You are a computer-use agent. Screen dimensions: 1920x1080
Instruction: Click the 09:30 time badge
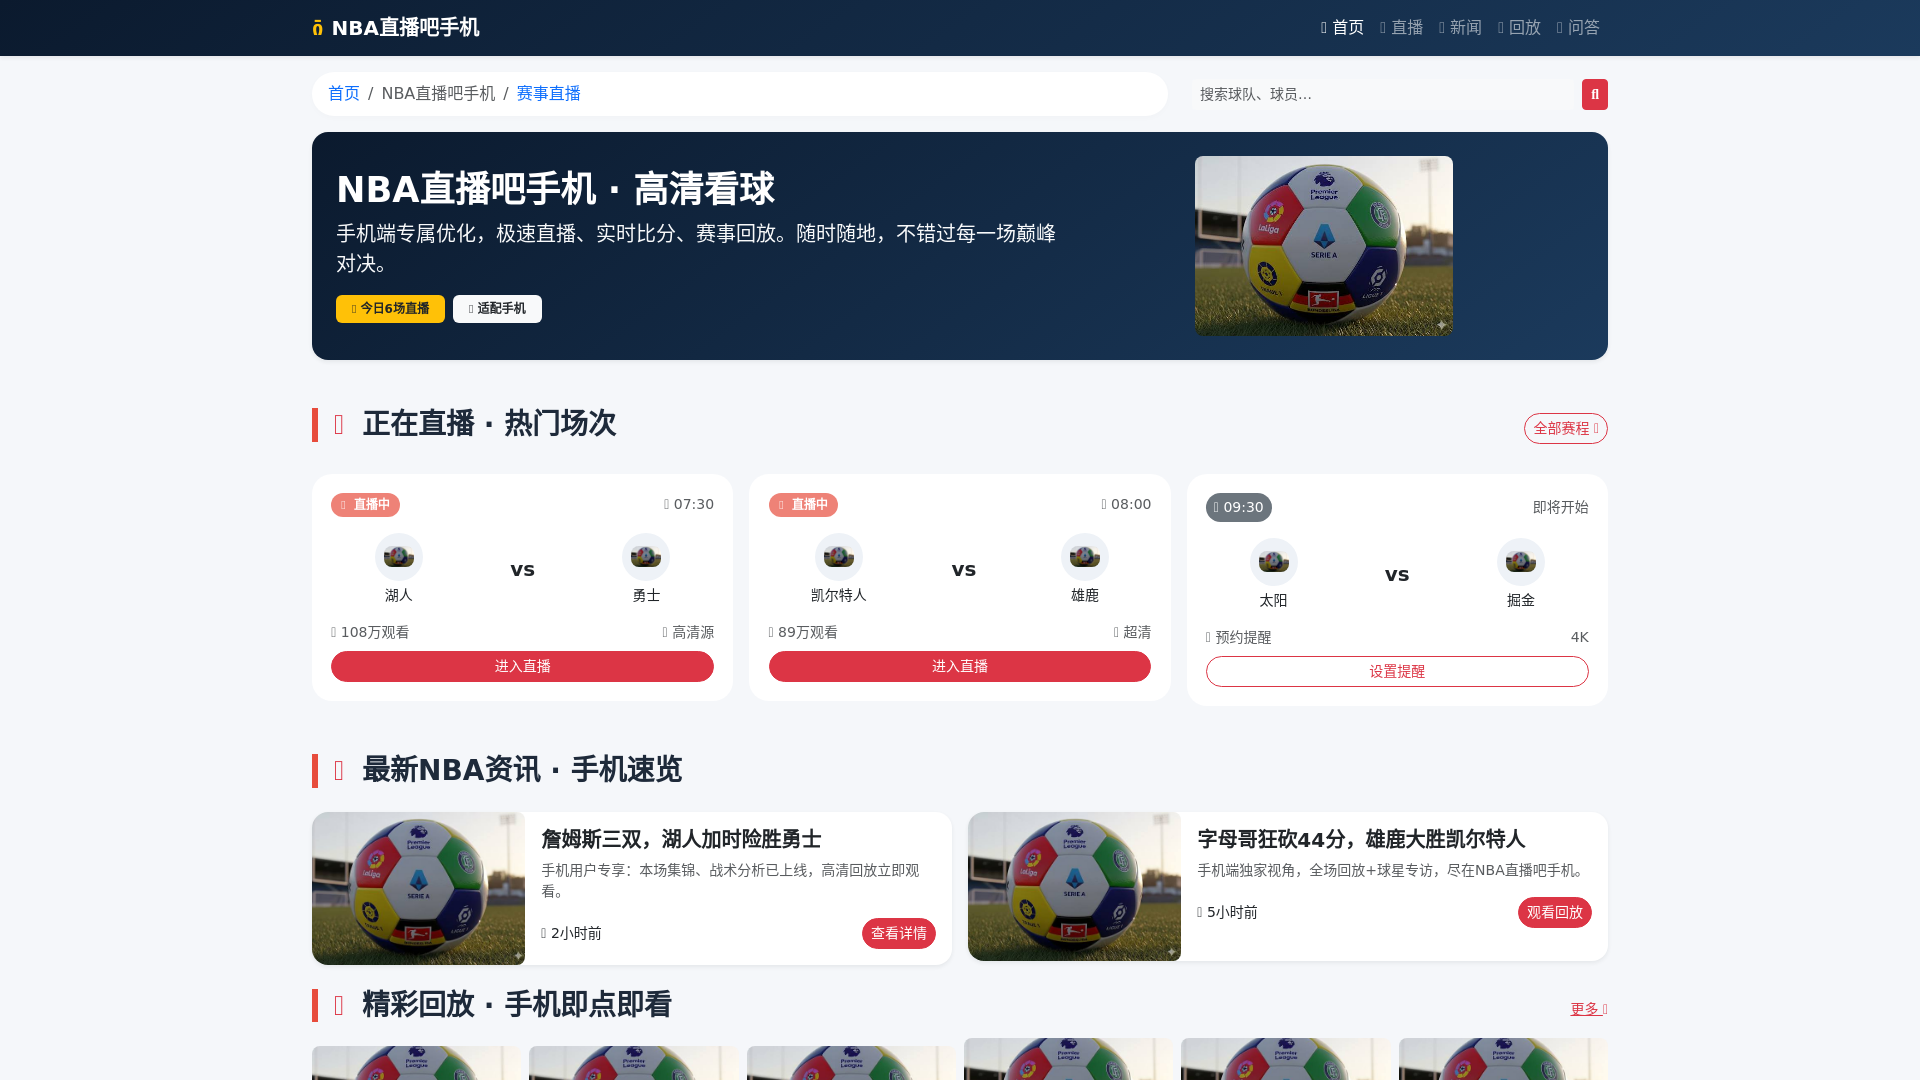pyautogui.click(x=1239, y=508)
